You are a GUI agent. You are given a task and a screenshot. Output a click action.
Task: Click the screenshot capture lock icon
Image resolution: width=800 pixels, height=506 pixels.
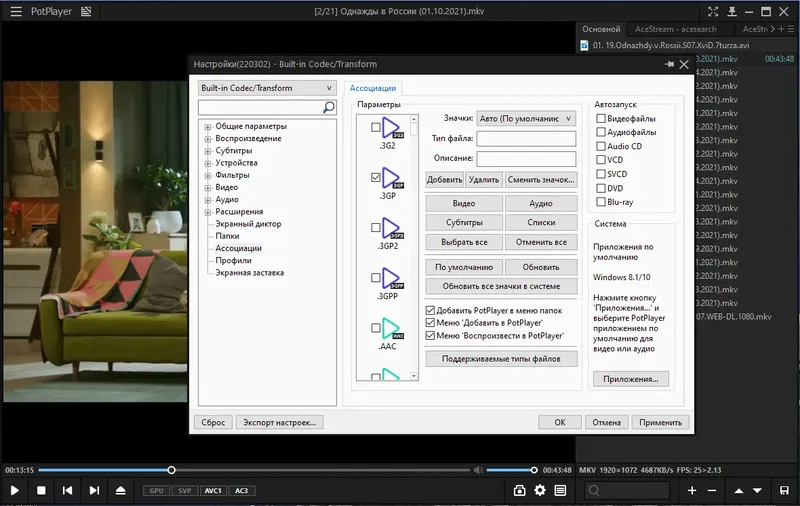519,490
